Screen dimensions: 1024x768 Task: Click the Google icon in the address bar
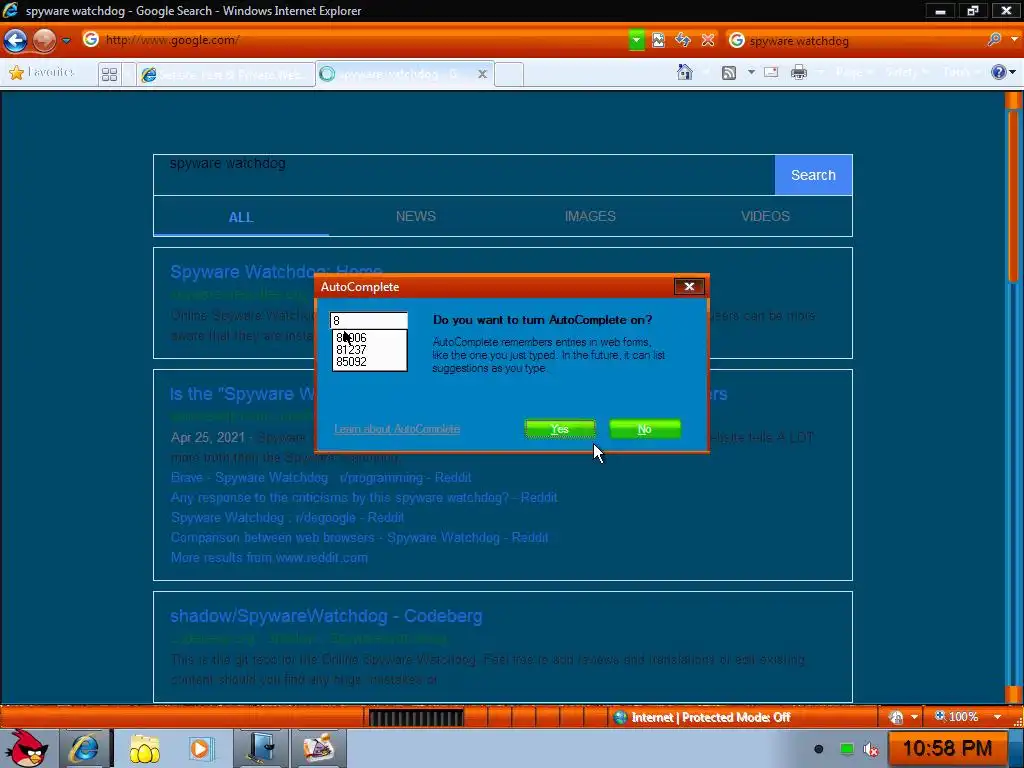pyautogui.click(x=91, y=40)
